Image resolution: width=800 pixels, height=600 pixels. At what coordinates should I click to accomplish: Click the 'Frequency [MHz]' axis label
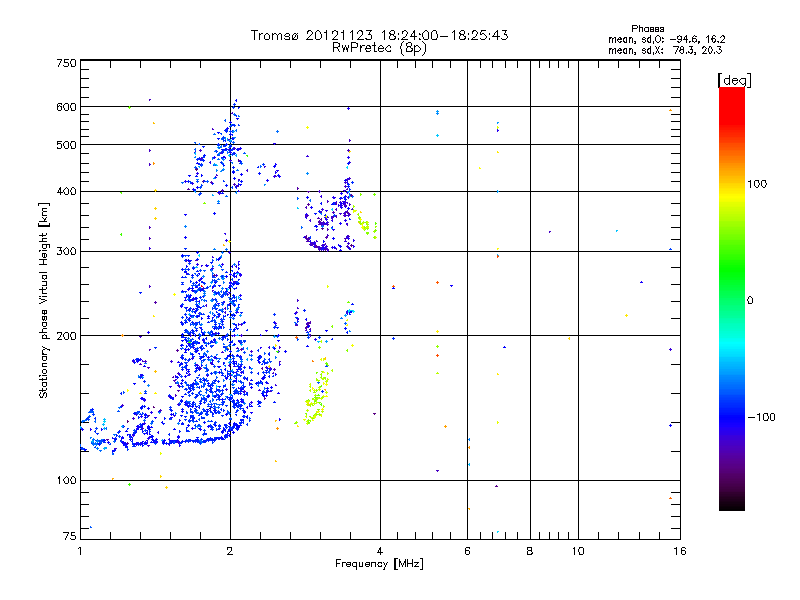[x=379, y=564]
